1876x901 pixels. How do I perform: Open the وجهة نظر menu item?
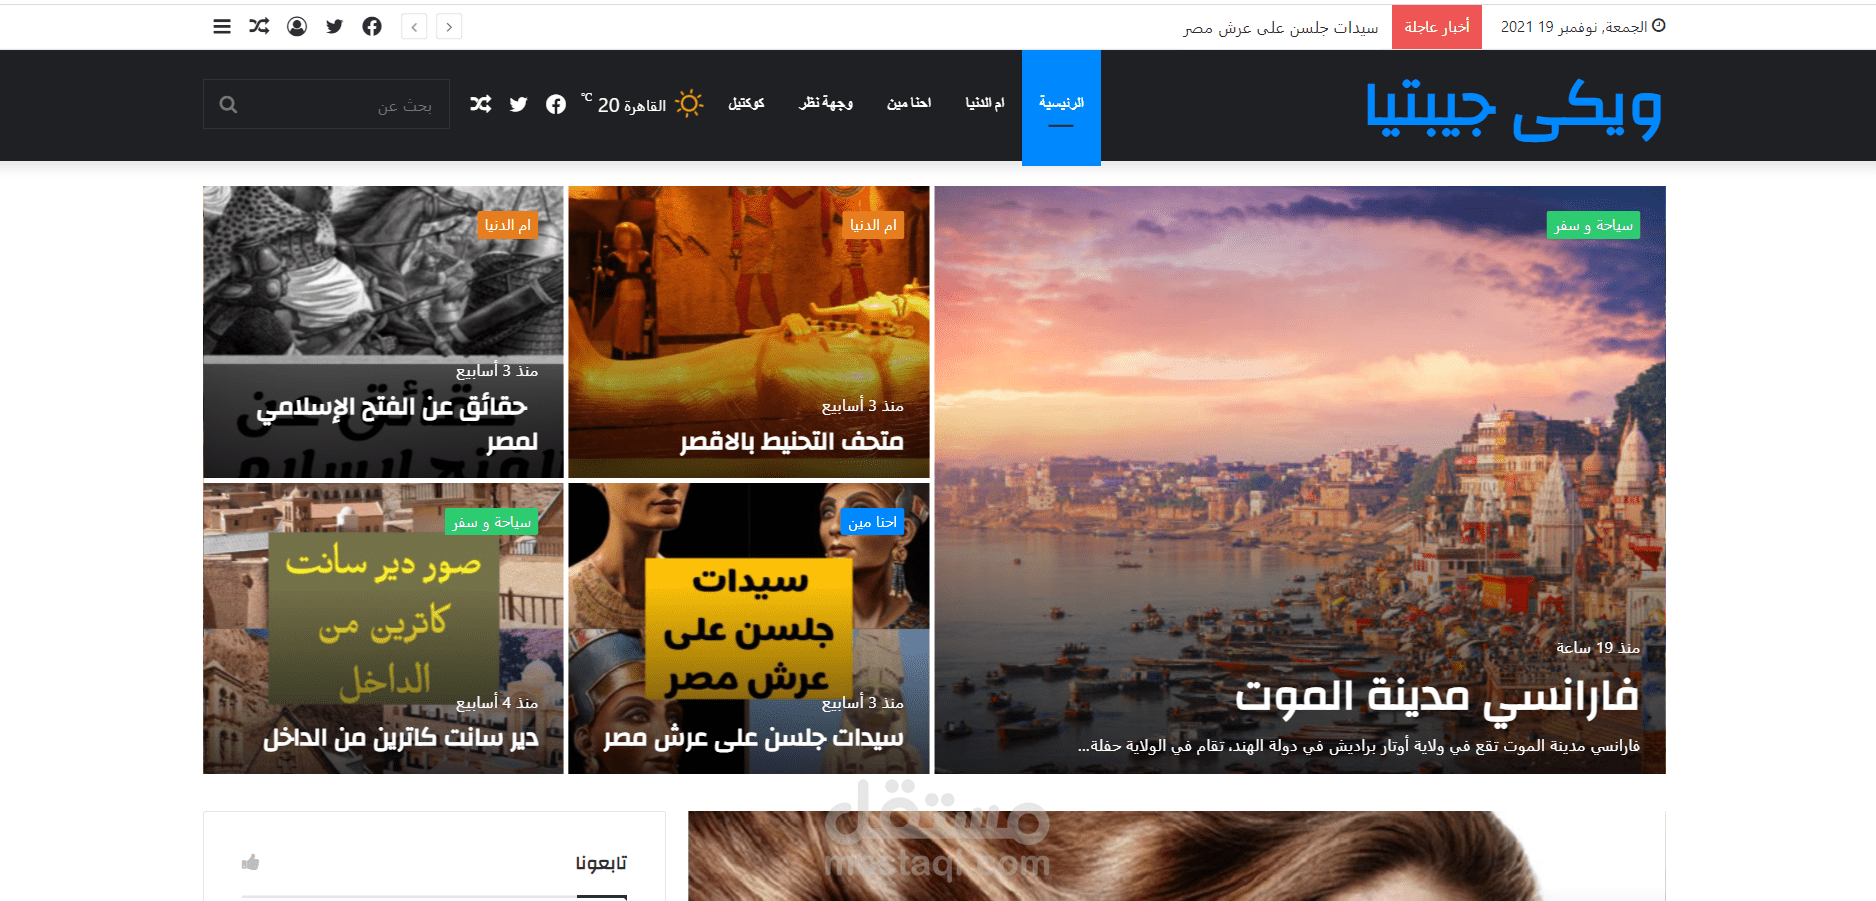pos(825,103)
